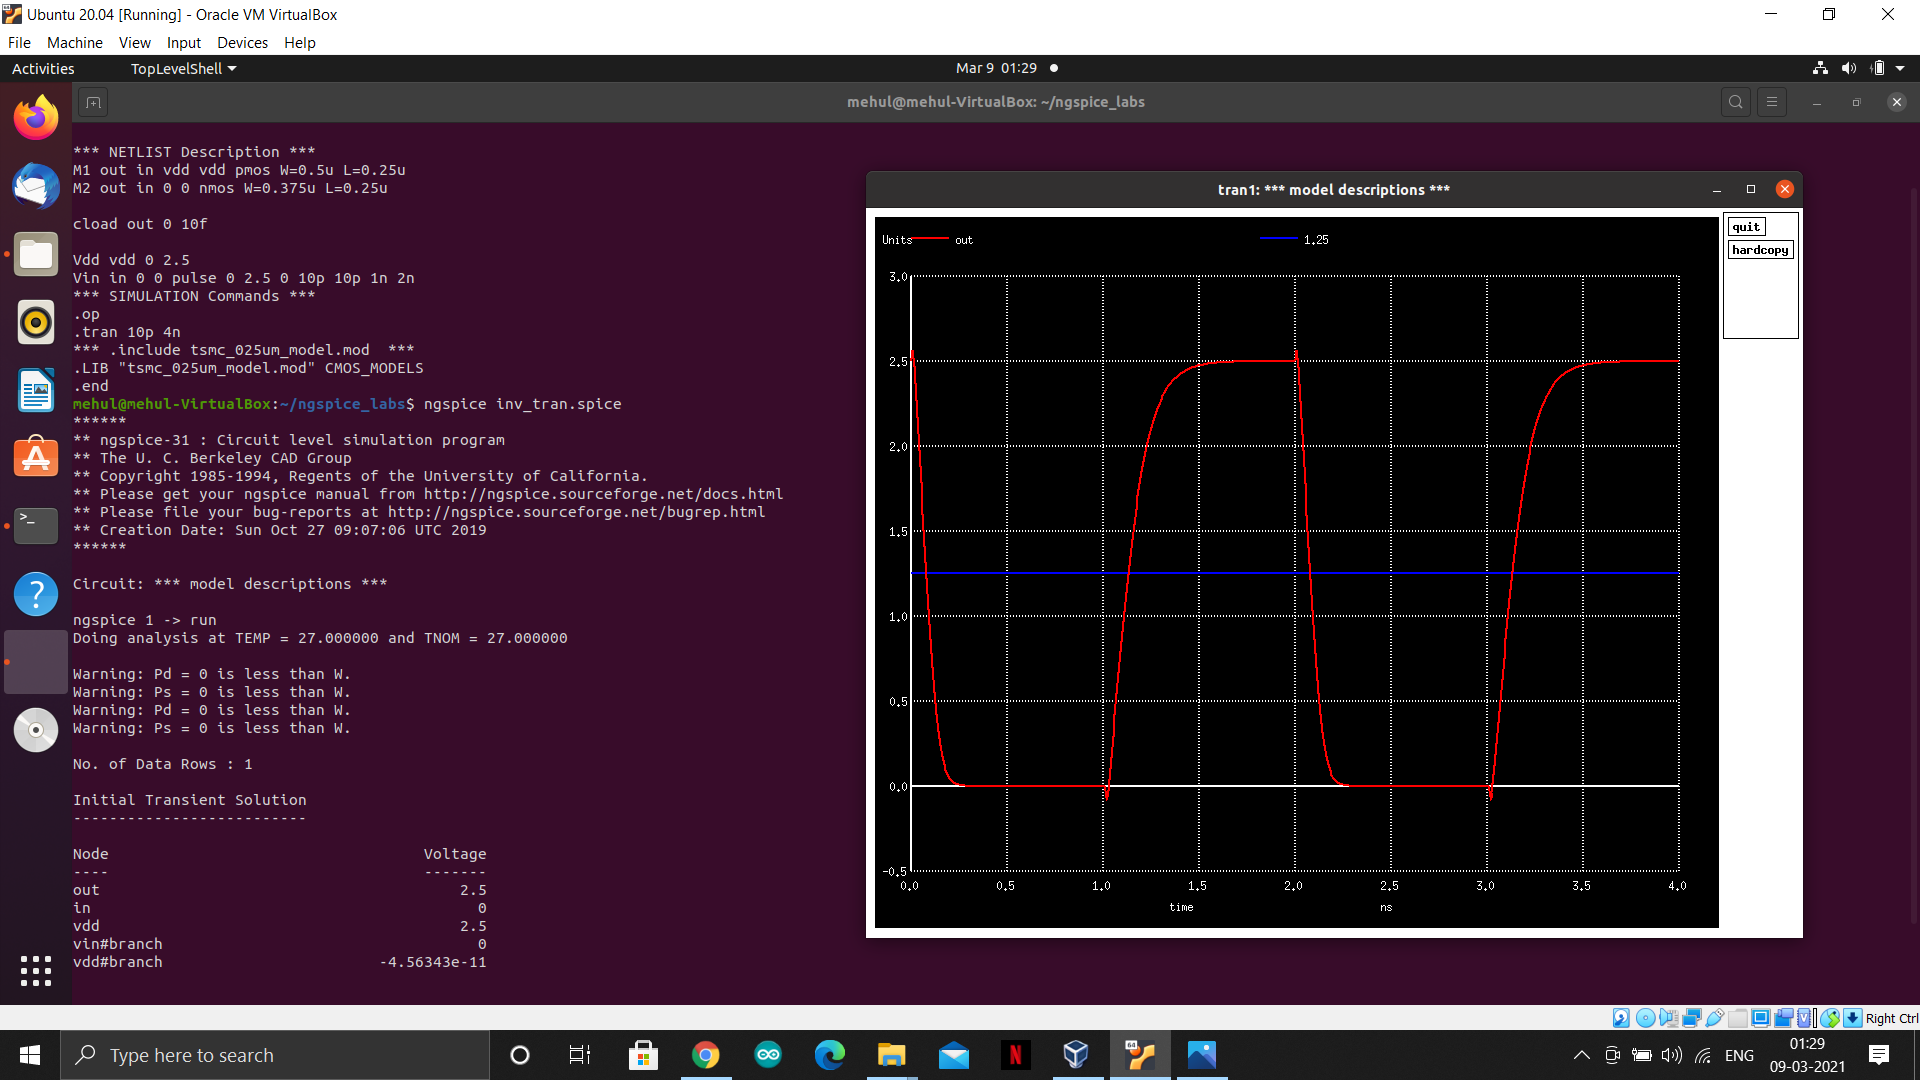Launch Thunderbird mail from the dock
Screen dimensions: 1920x1080
[36, 186]
